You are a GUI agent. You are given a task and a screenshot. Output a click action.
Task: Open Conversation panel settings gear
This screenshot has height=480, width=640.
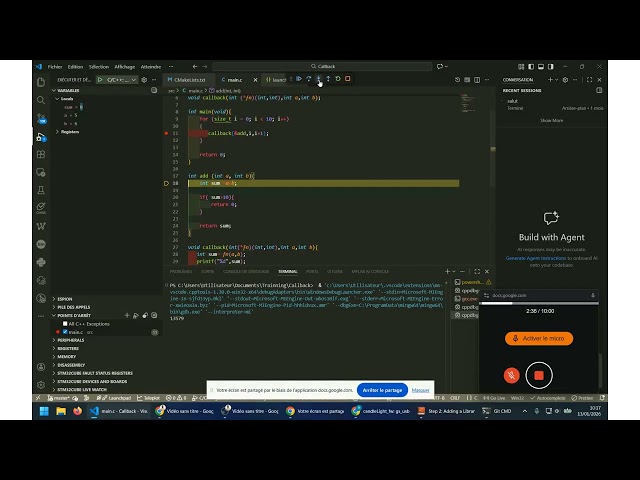[x=565, y=80]
